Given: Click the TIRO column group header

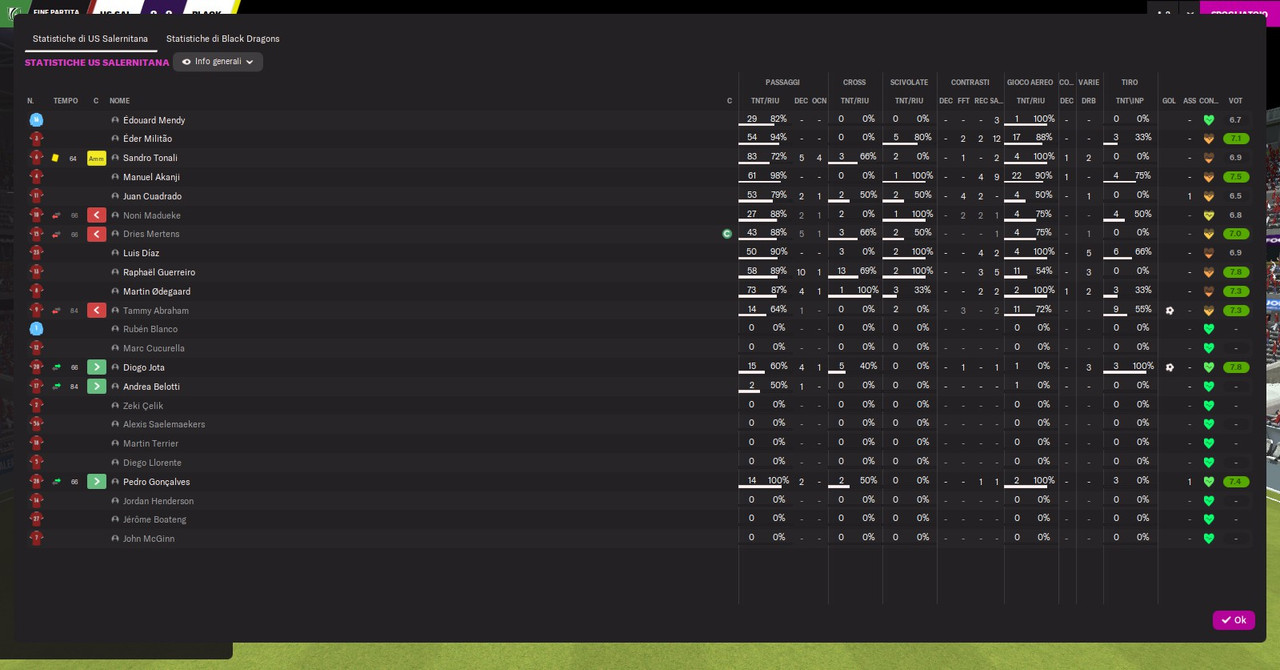Looking at the screenshot, I should click(1130, 82).
